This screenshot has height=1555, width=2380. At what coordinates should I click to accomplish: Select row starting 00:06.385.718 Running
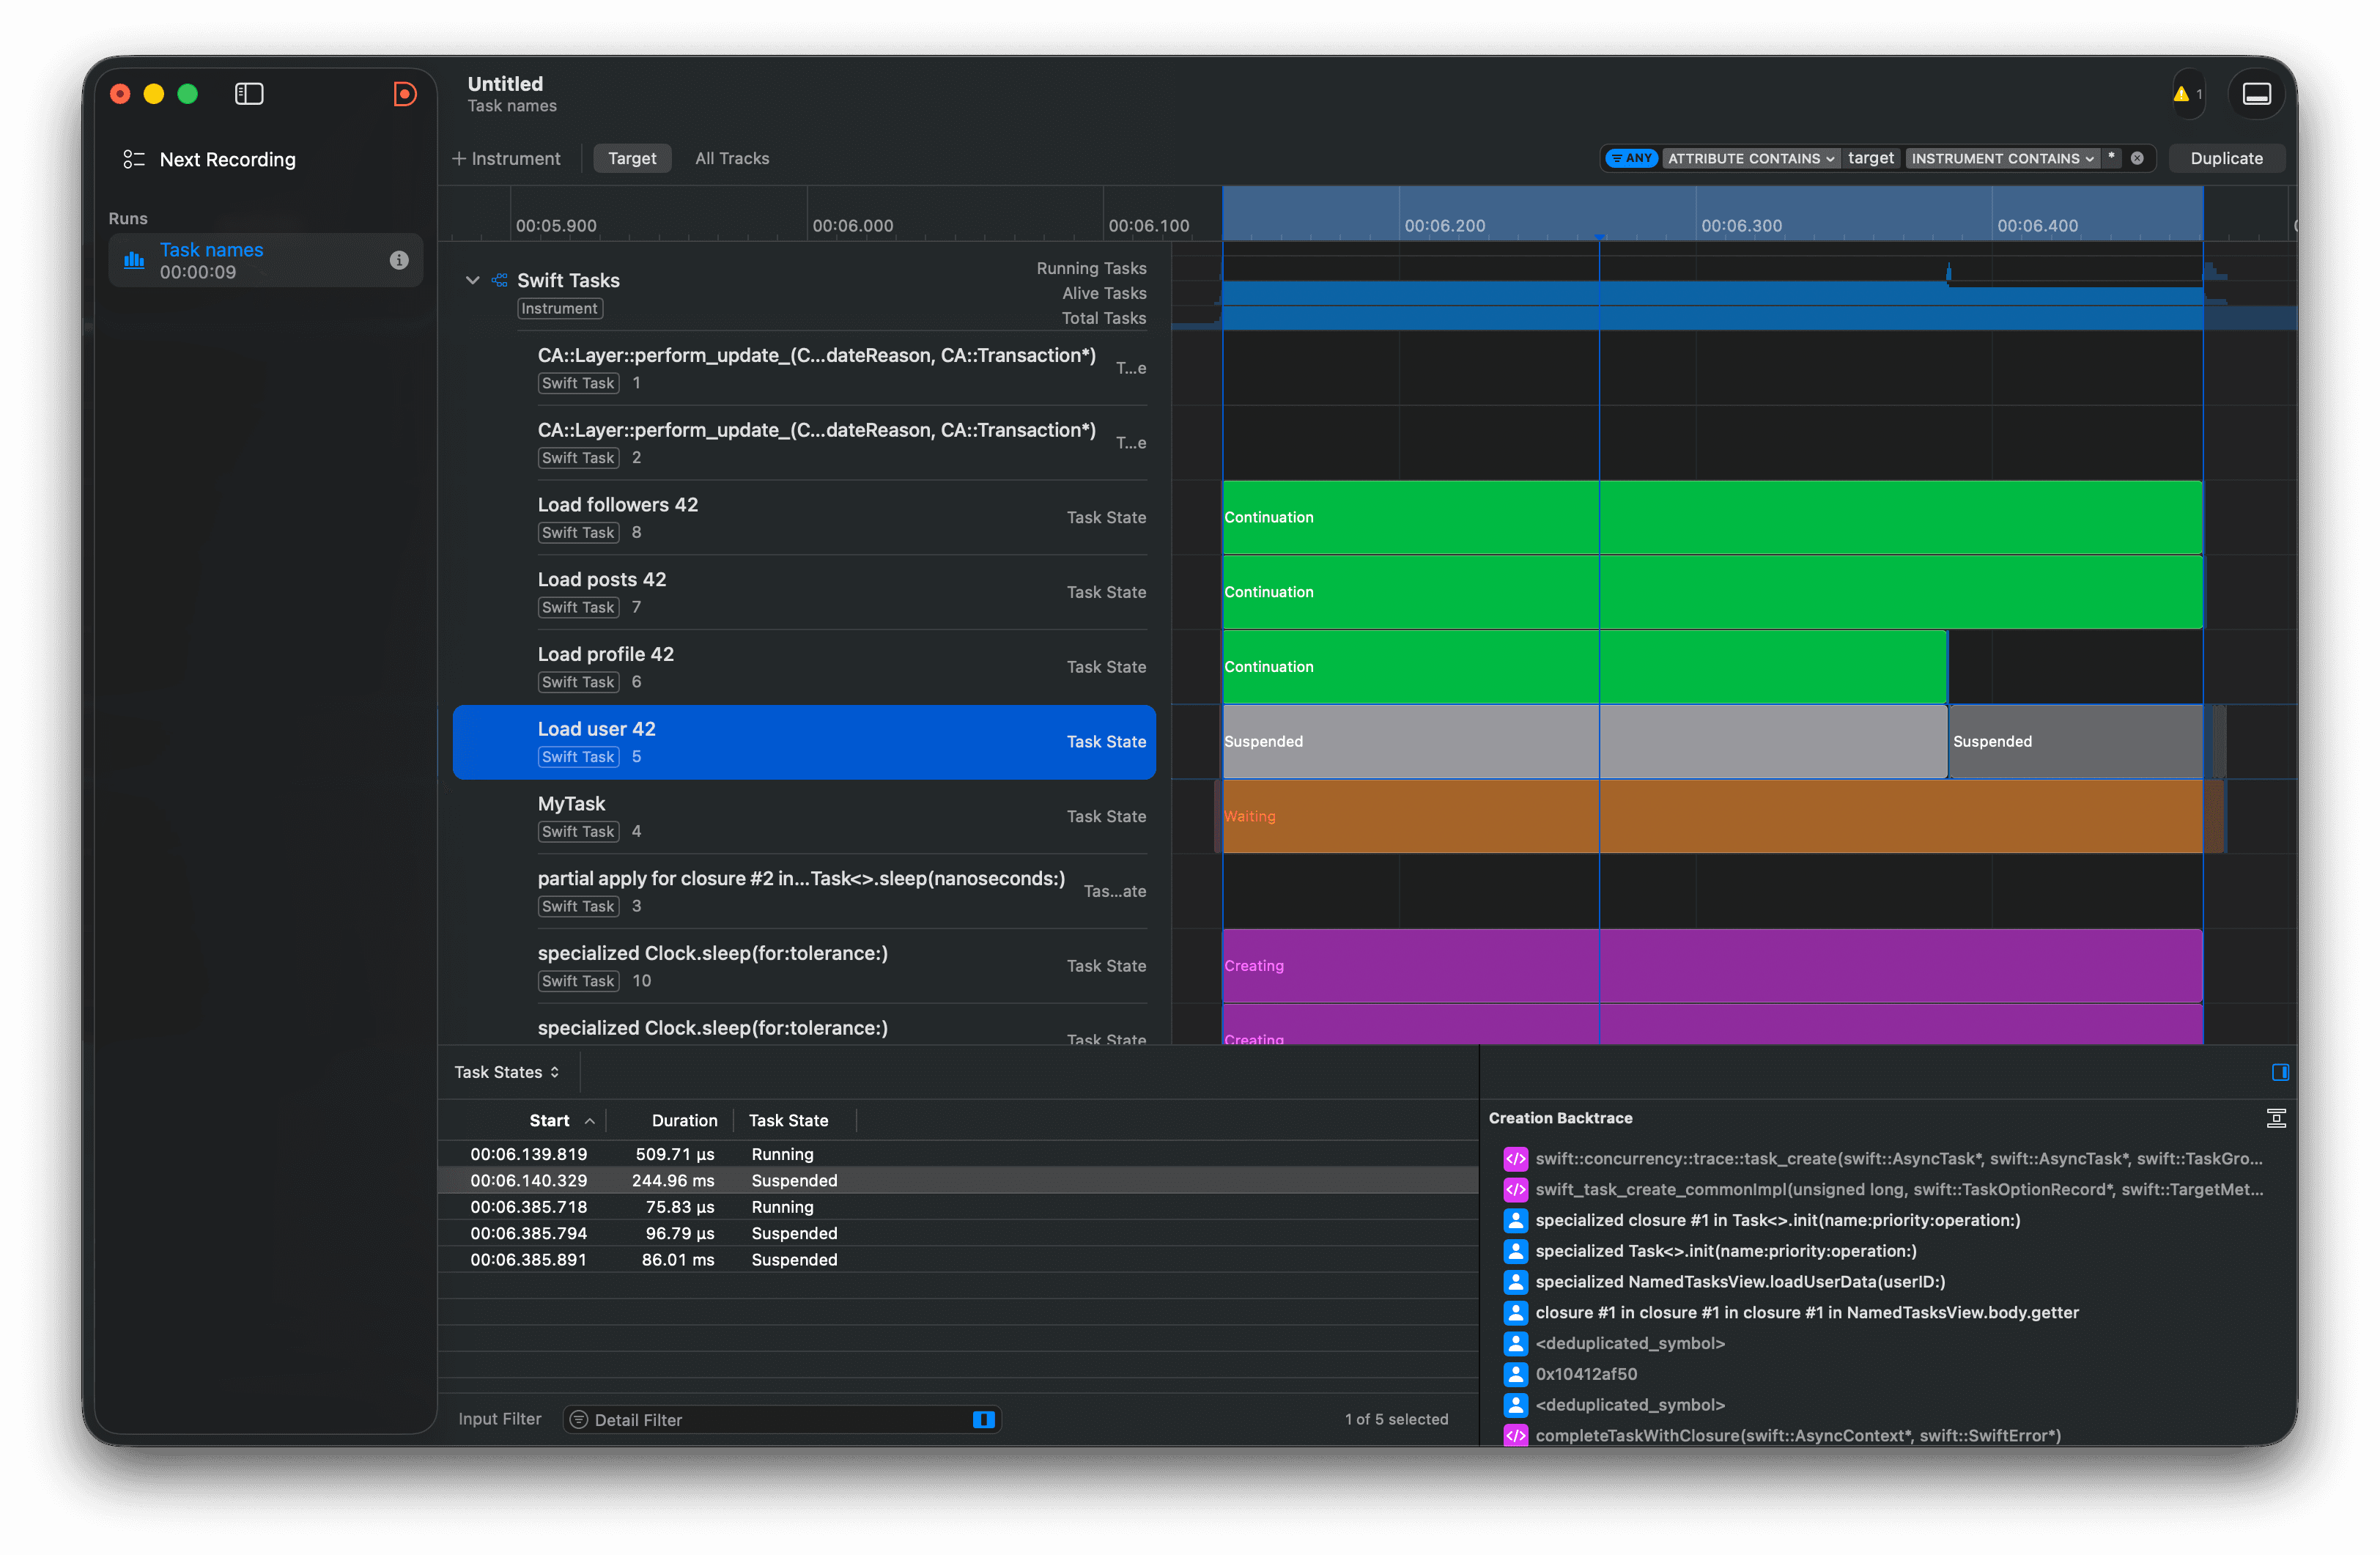tap(957, 1207)
